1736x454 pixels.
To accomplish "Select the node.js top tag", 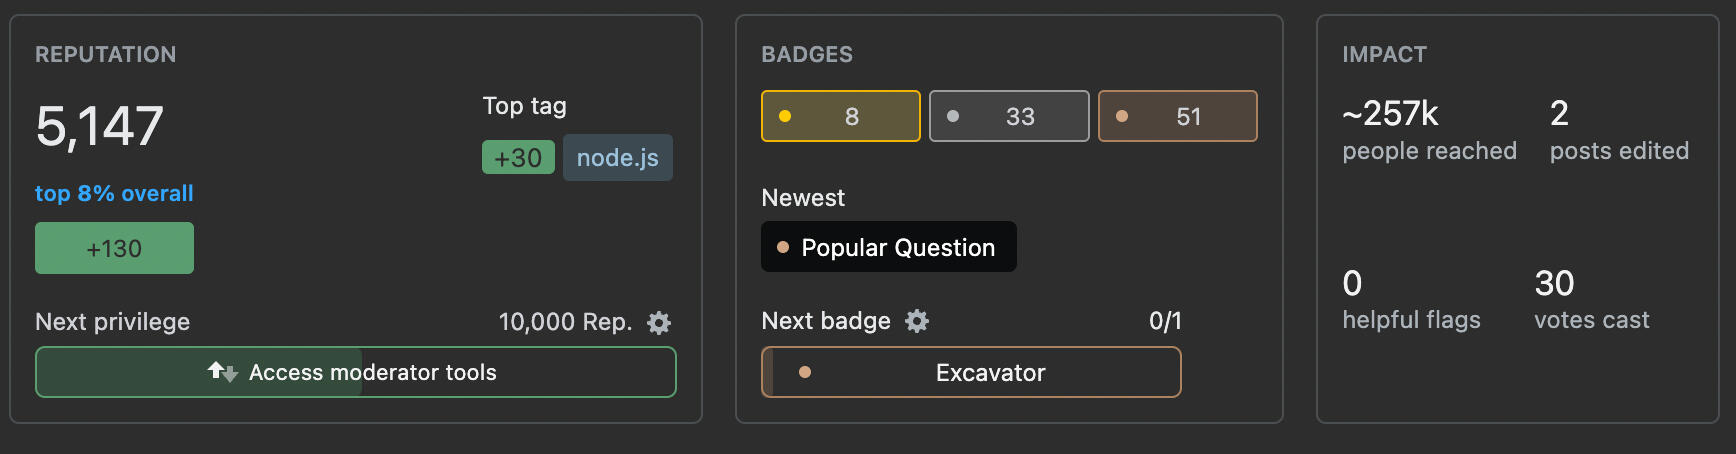I will pyautogui.click(x=617, y=158).
